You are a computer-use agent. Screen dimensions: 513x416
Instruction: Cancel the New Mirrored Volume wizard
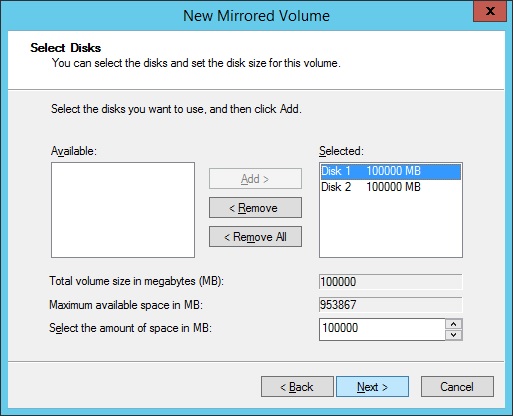pyautogui.click(x=457, y=387)
